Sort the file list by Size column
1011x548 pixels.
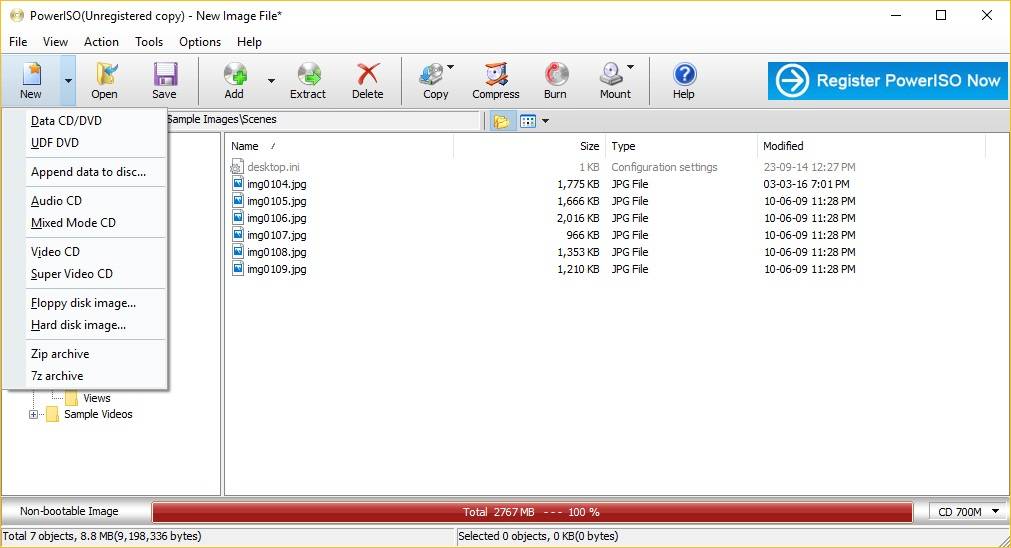click(589, 146)
